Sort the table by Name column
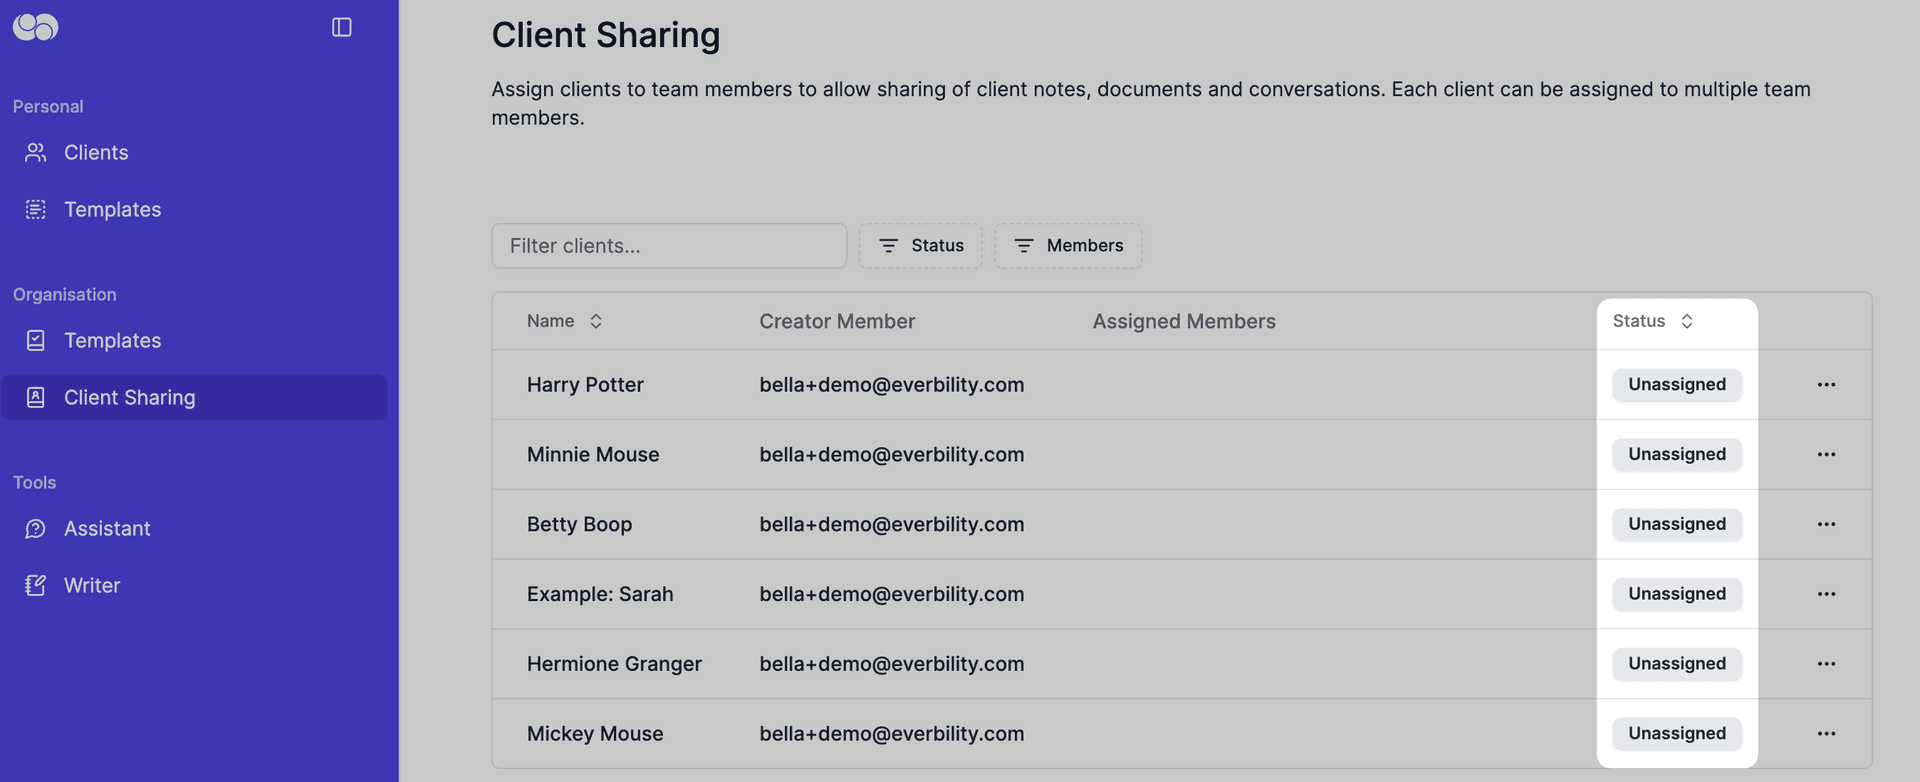Image resolution: width=1920 pixels, height=782 pixels. click(564, 321)
